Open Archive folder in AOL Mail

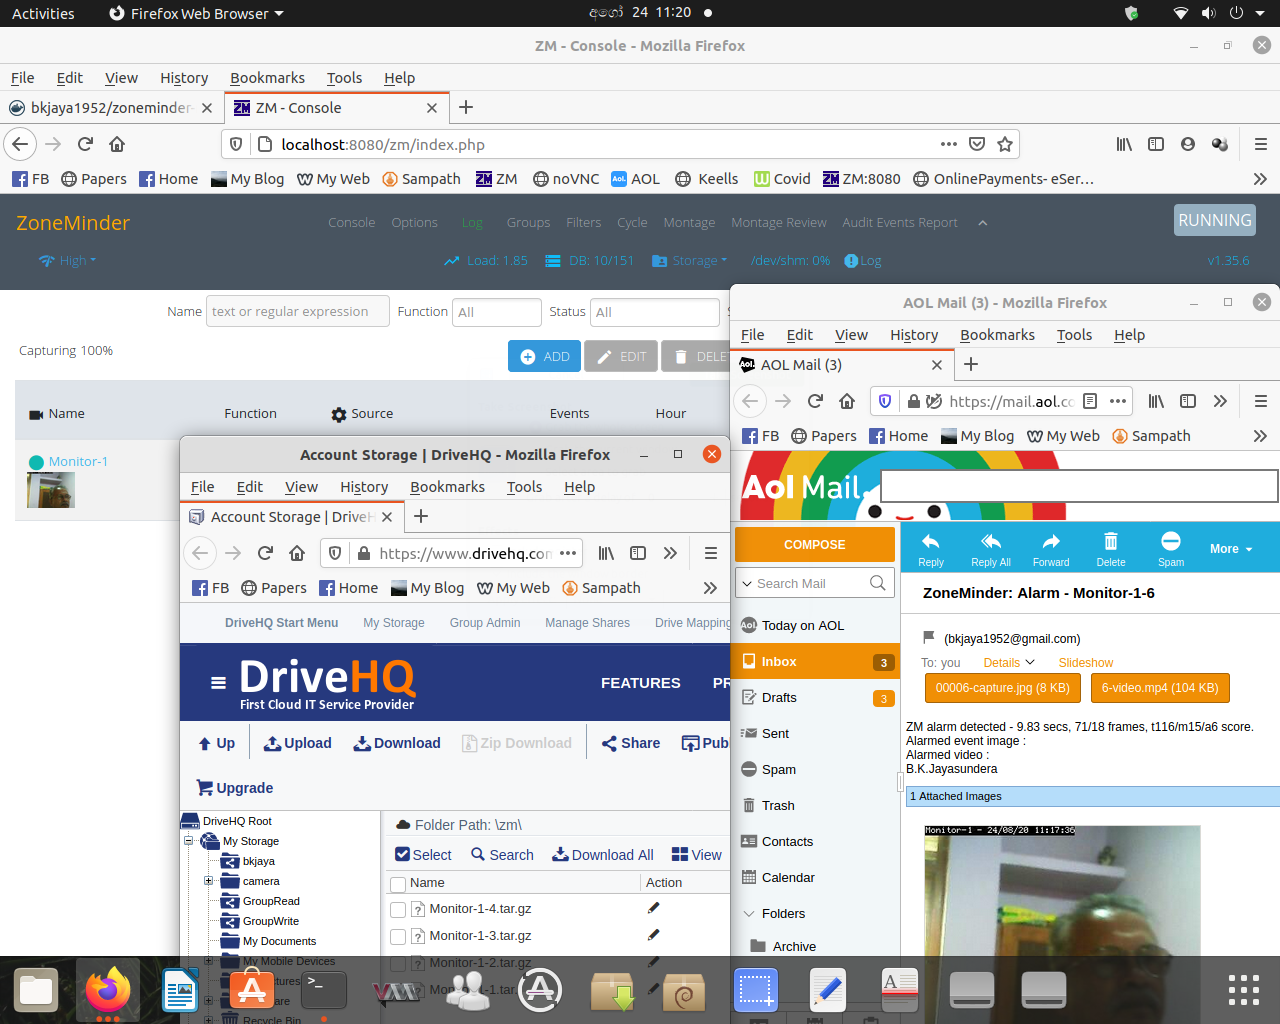[794, 946]
